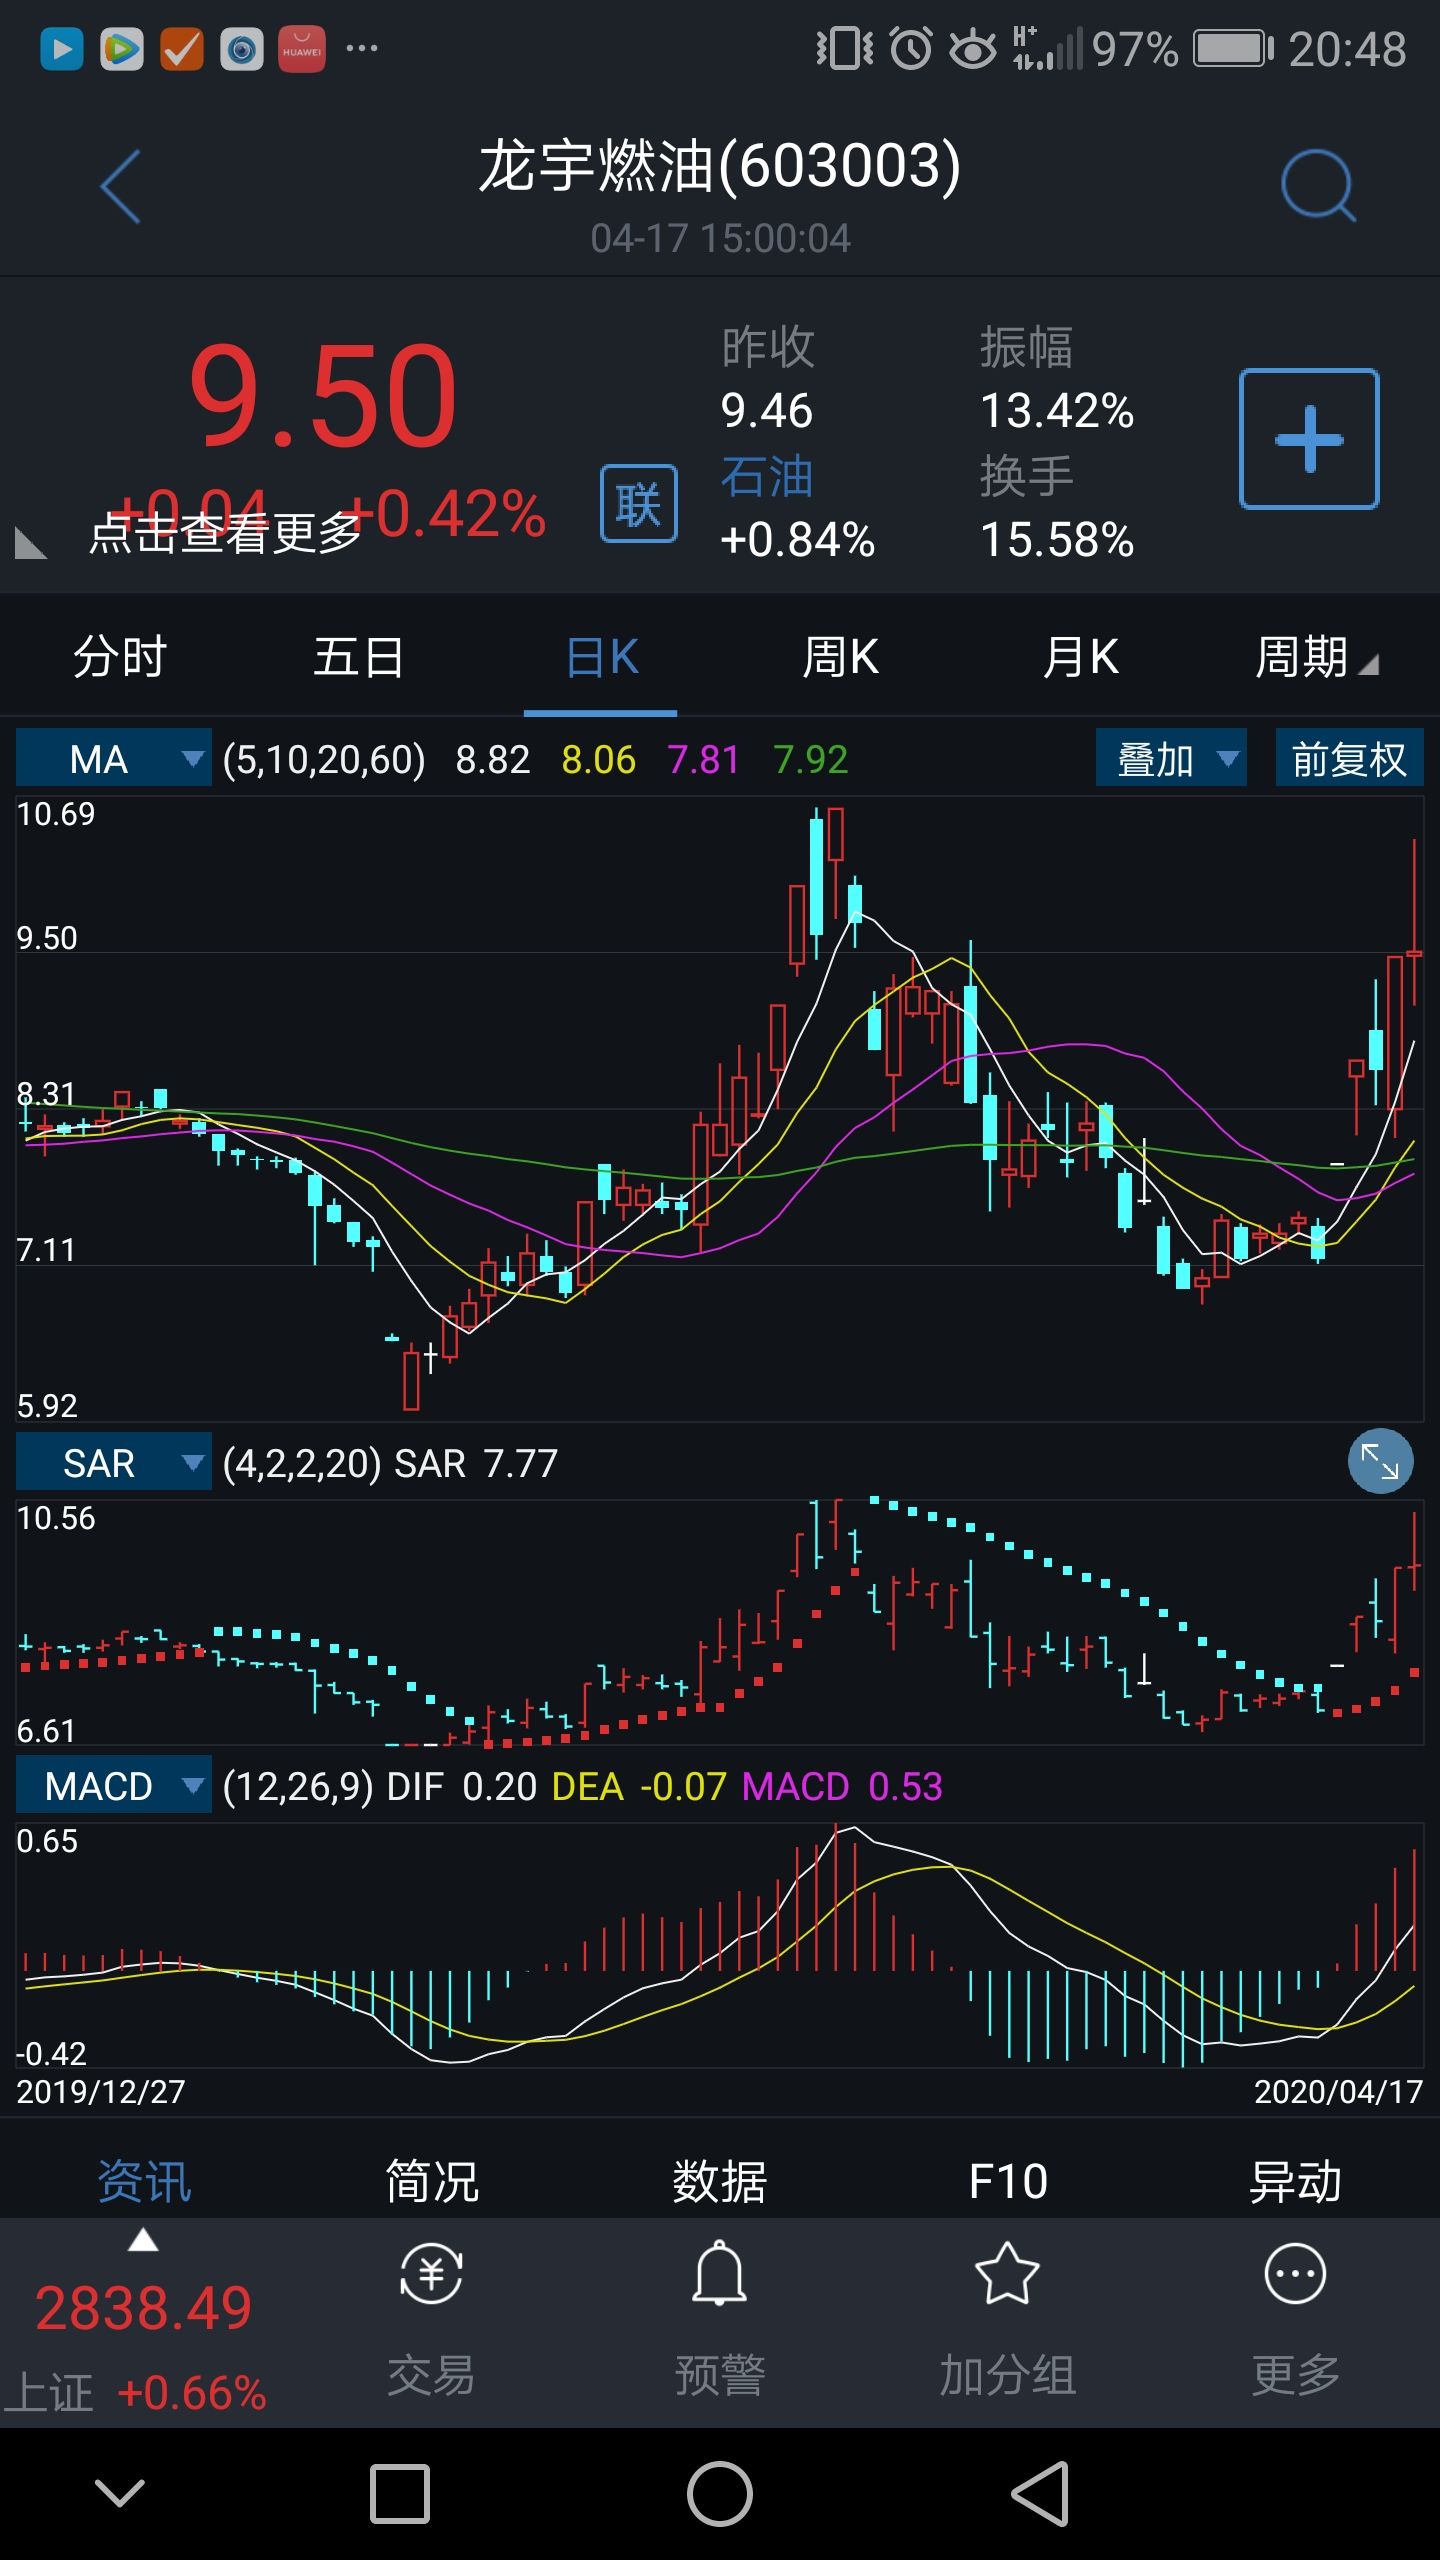1440x2560 pixels.
Task: Open the MACD indicator dropdown
Action: pyautogui.click(x=113, y=1786)
